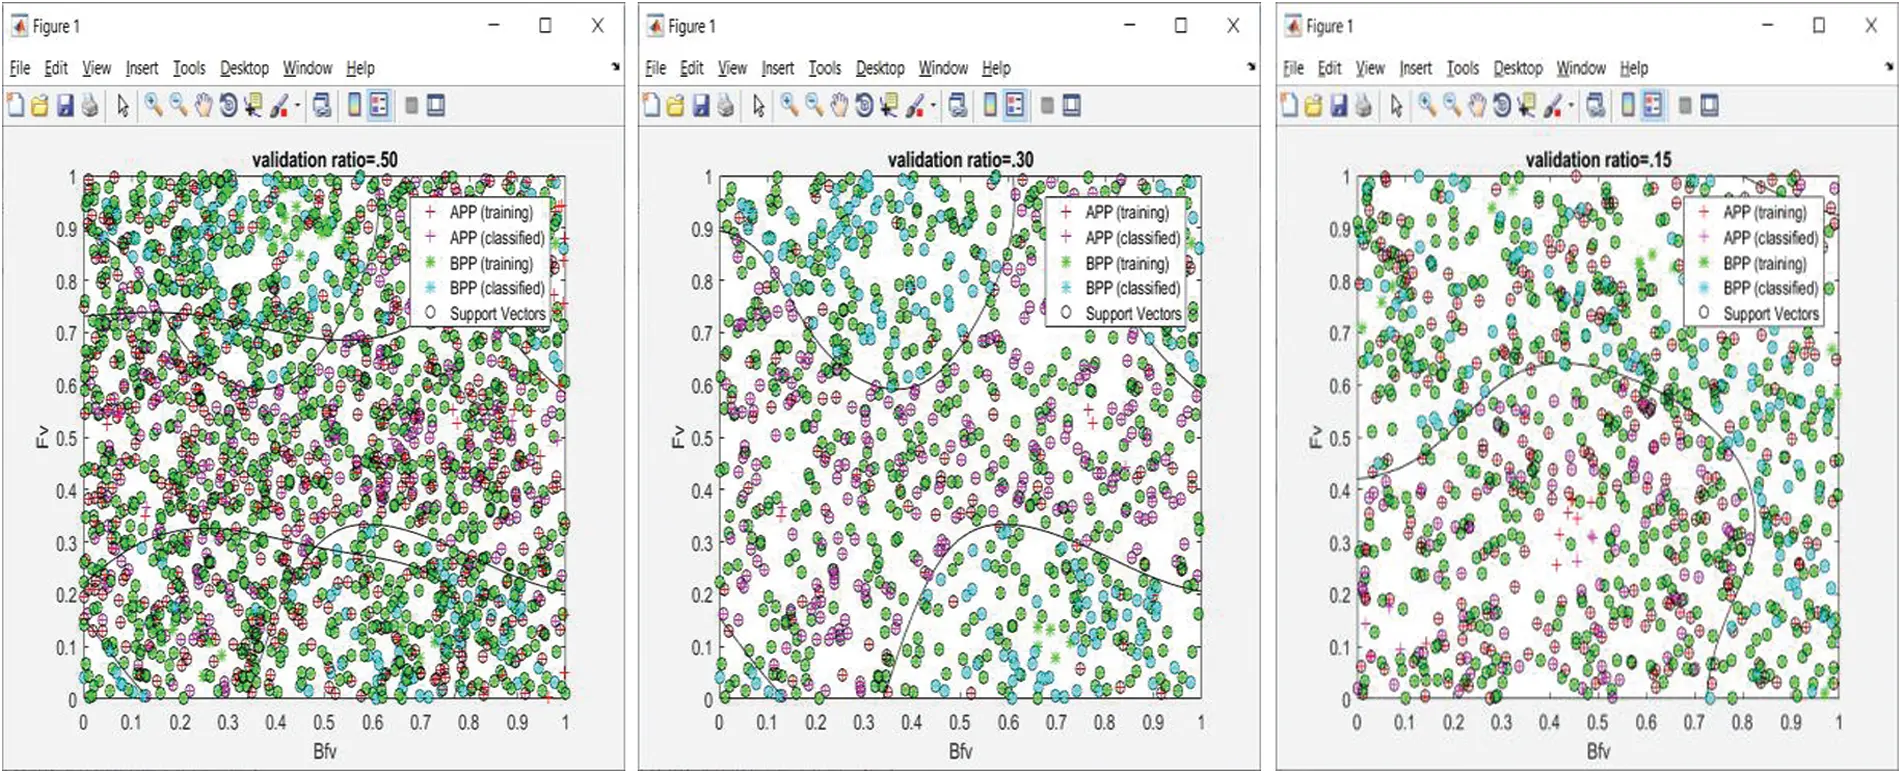1902x774 pixels.
Task: Click Show Plot Tools icon in left window
Action: (436, 105)
